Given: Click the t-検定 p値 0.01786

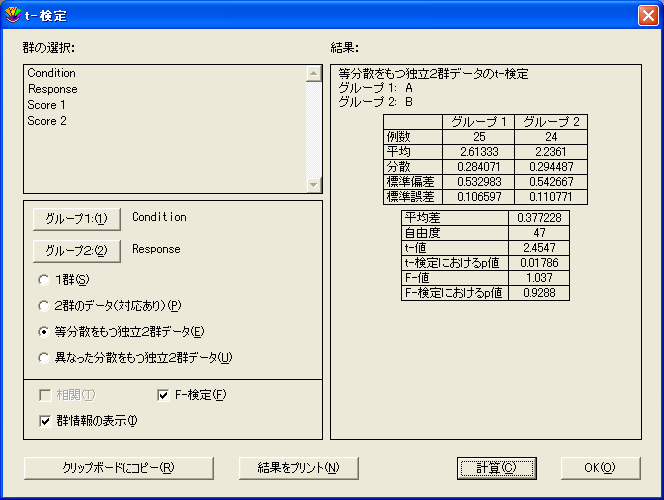Looking at the screenshot, I should (x=539, y=263).
